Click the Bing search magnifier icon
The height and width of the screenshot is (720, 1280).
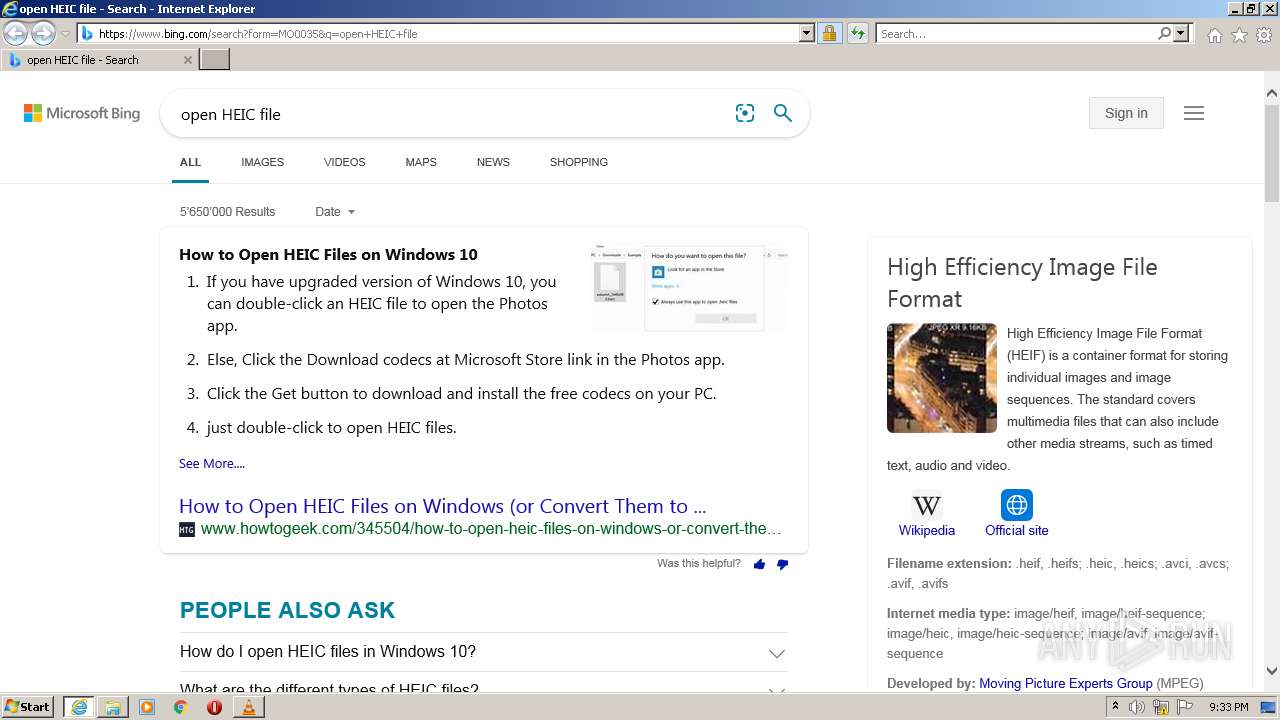click(x=783, y=113)
